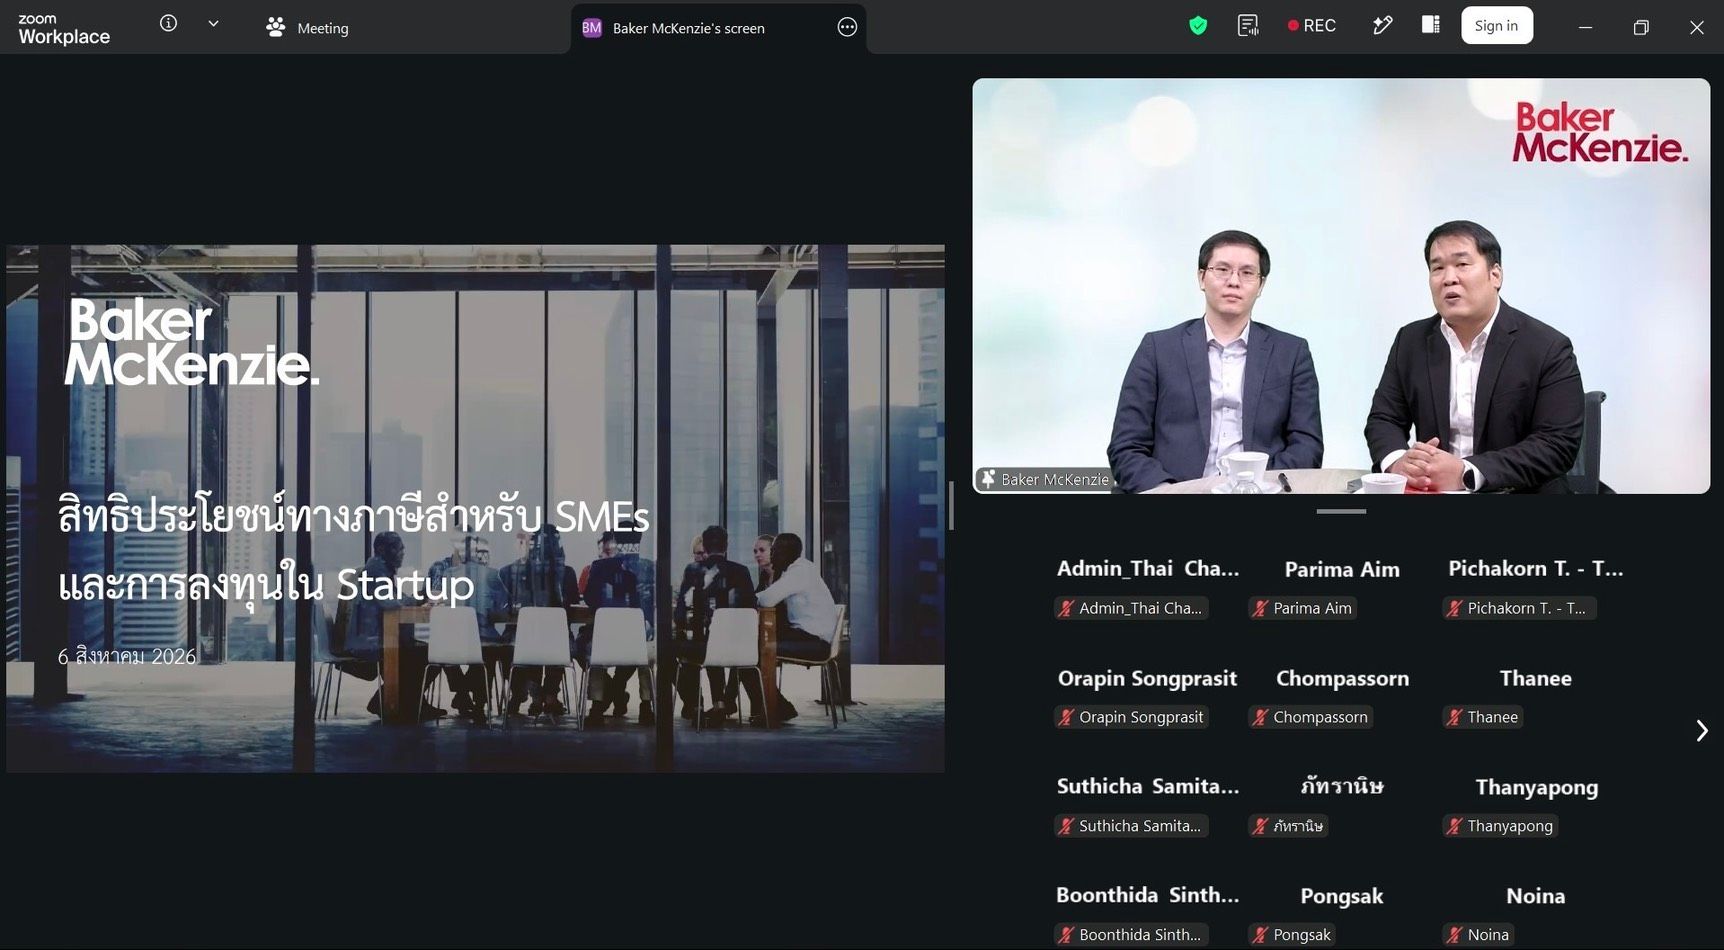Open more options on the shared screen tab
1724x950 pixels.
[847, 28]
